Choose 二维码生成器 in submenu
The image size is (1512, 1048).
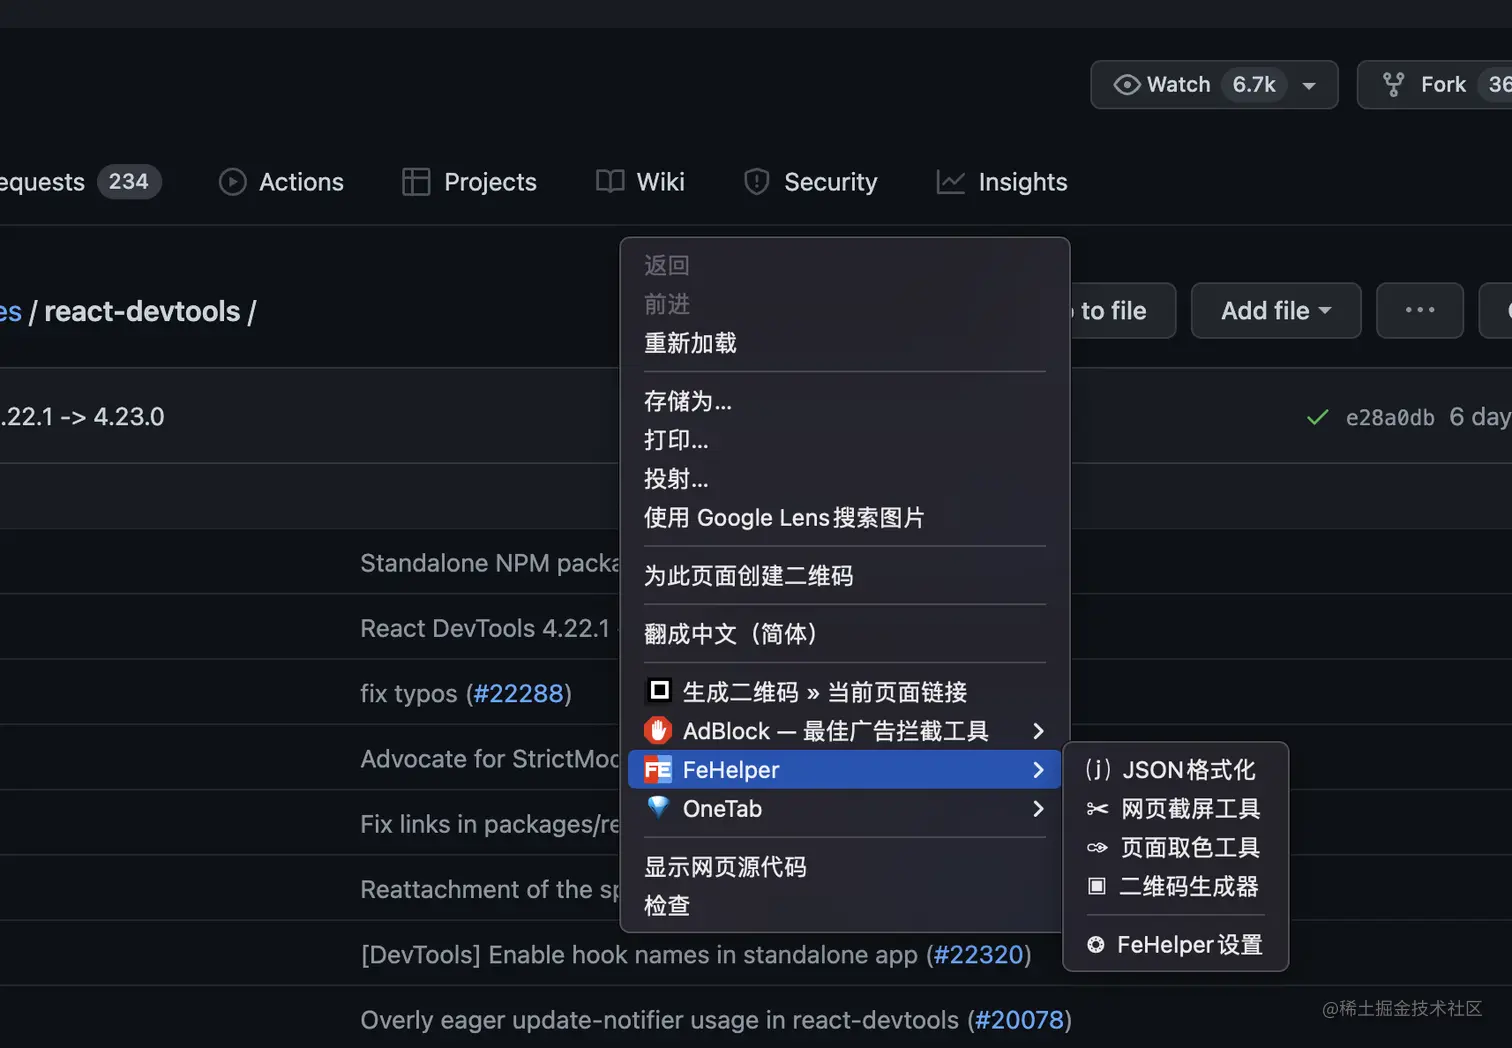(1176, 887)
